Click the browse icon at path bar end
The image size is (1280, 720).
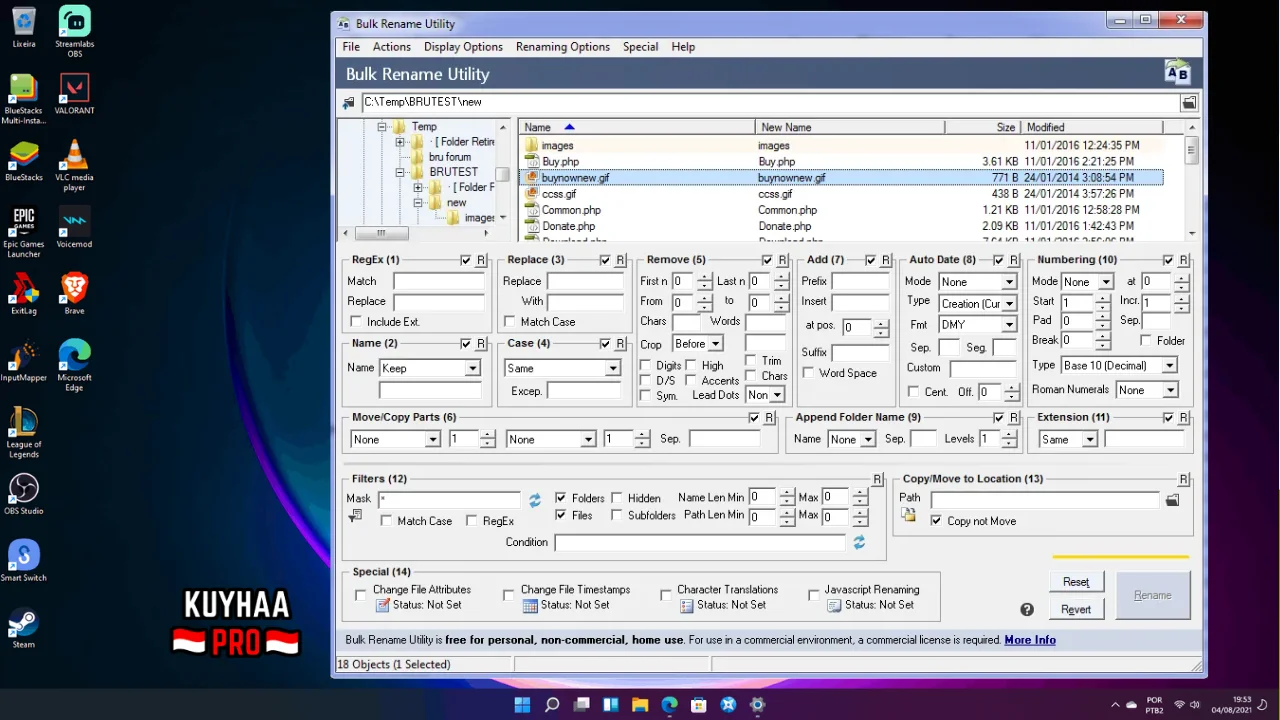pos(1189,103)
